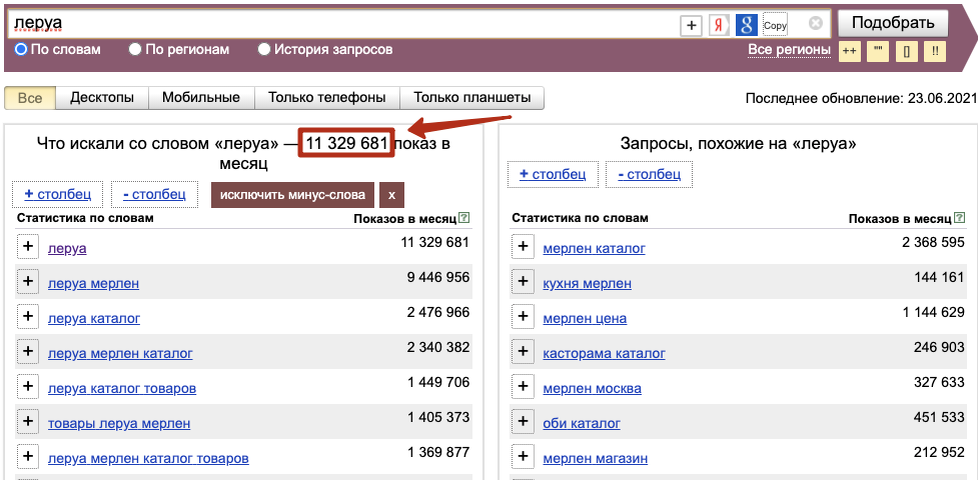This screenshot has height=480, width=978.
Task: Add 'леруа каталог товаров' with its plus button
Action: (x=27, y=386)
